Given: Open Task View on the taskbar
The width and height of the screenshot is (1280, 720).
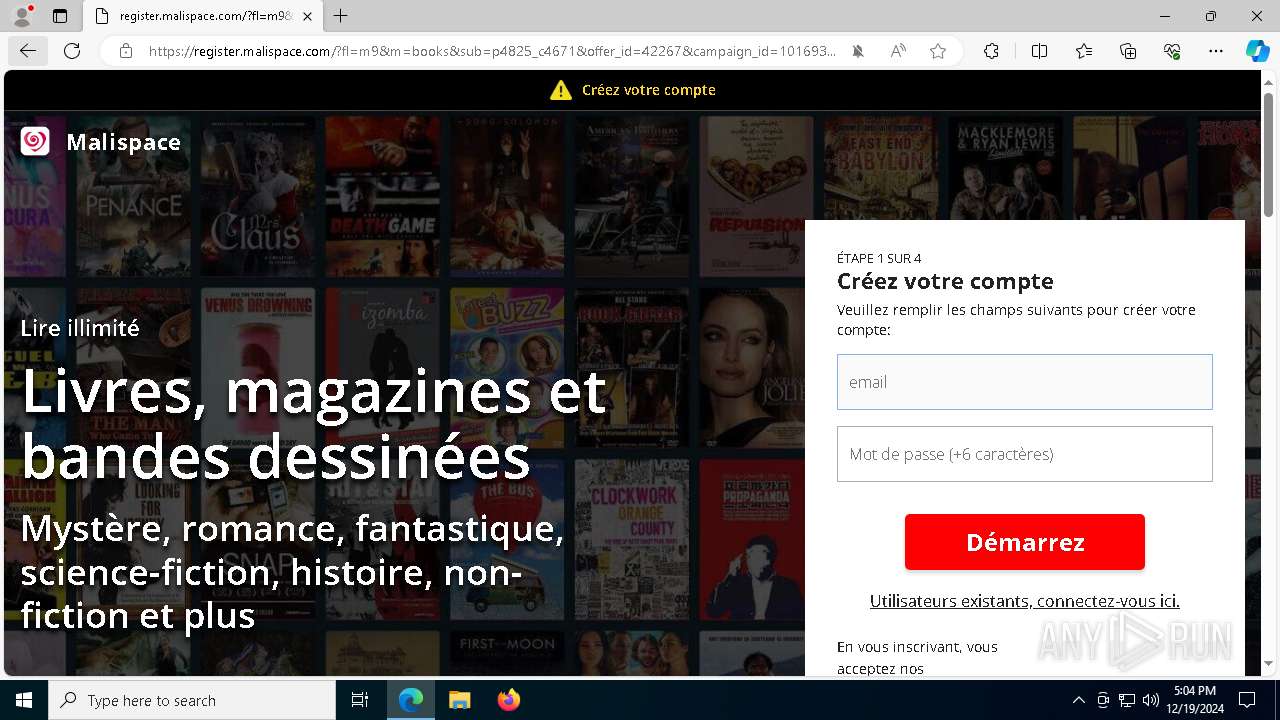Looking at the screenshot, I should pos(360,700).
